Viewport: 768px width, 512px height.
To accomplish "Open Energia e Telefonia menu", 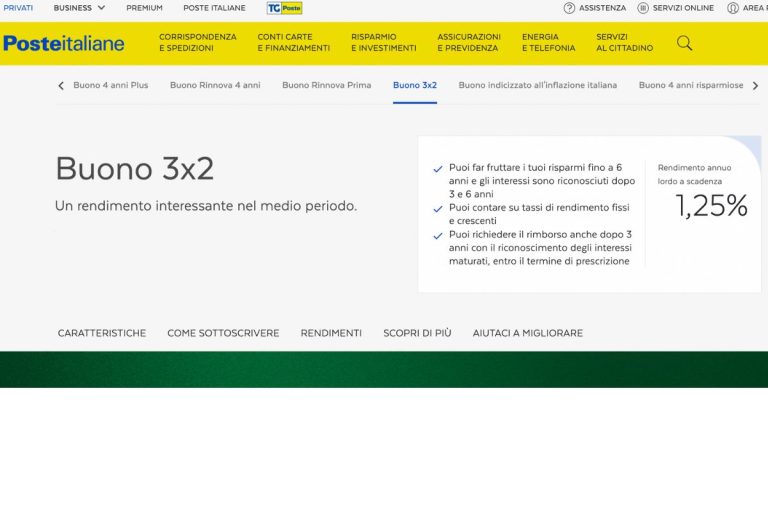I will (x=549, y=43).
